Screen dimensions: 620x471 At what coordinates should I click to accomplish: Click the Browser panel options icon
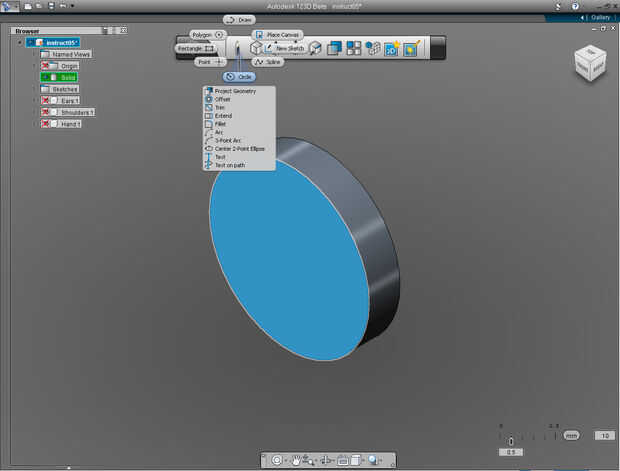pyautogui.click(x=105, y=30)
